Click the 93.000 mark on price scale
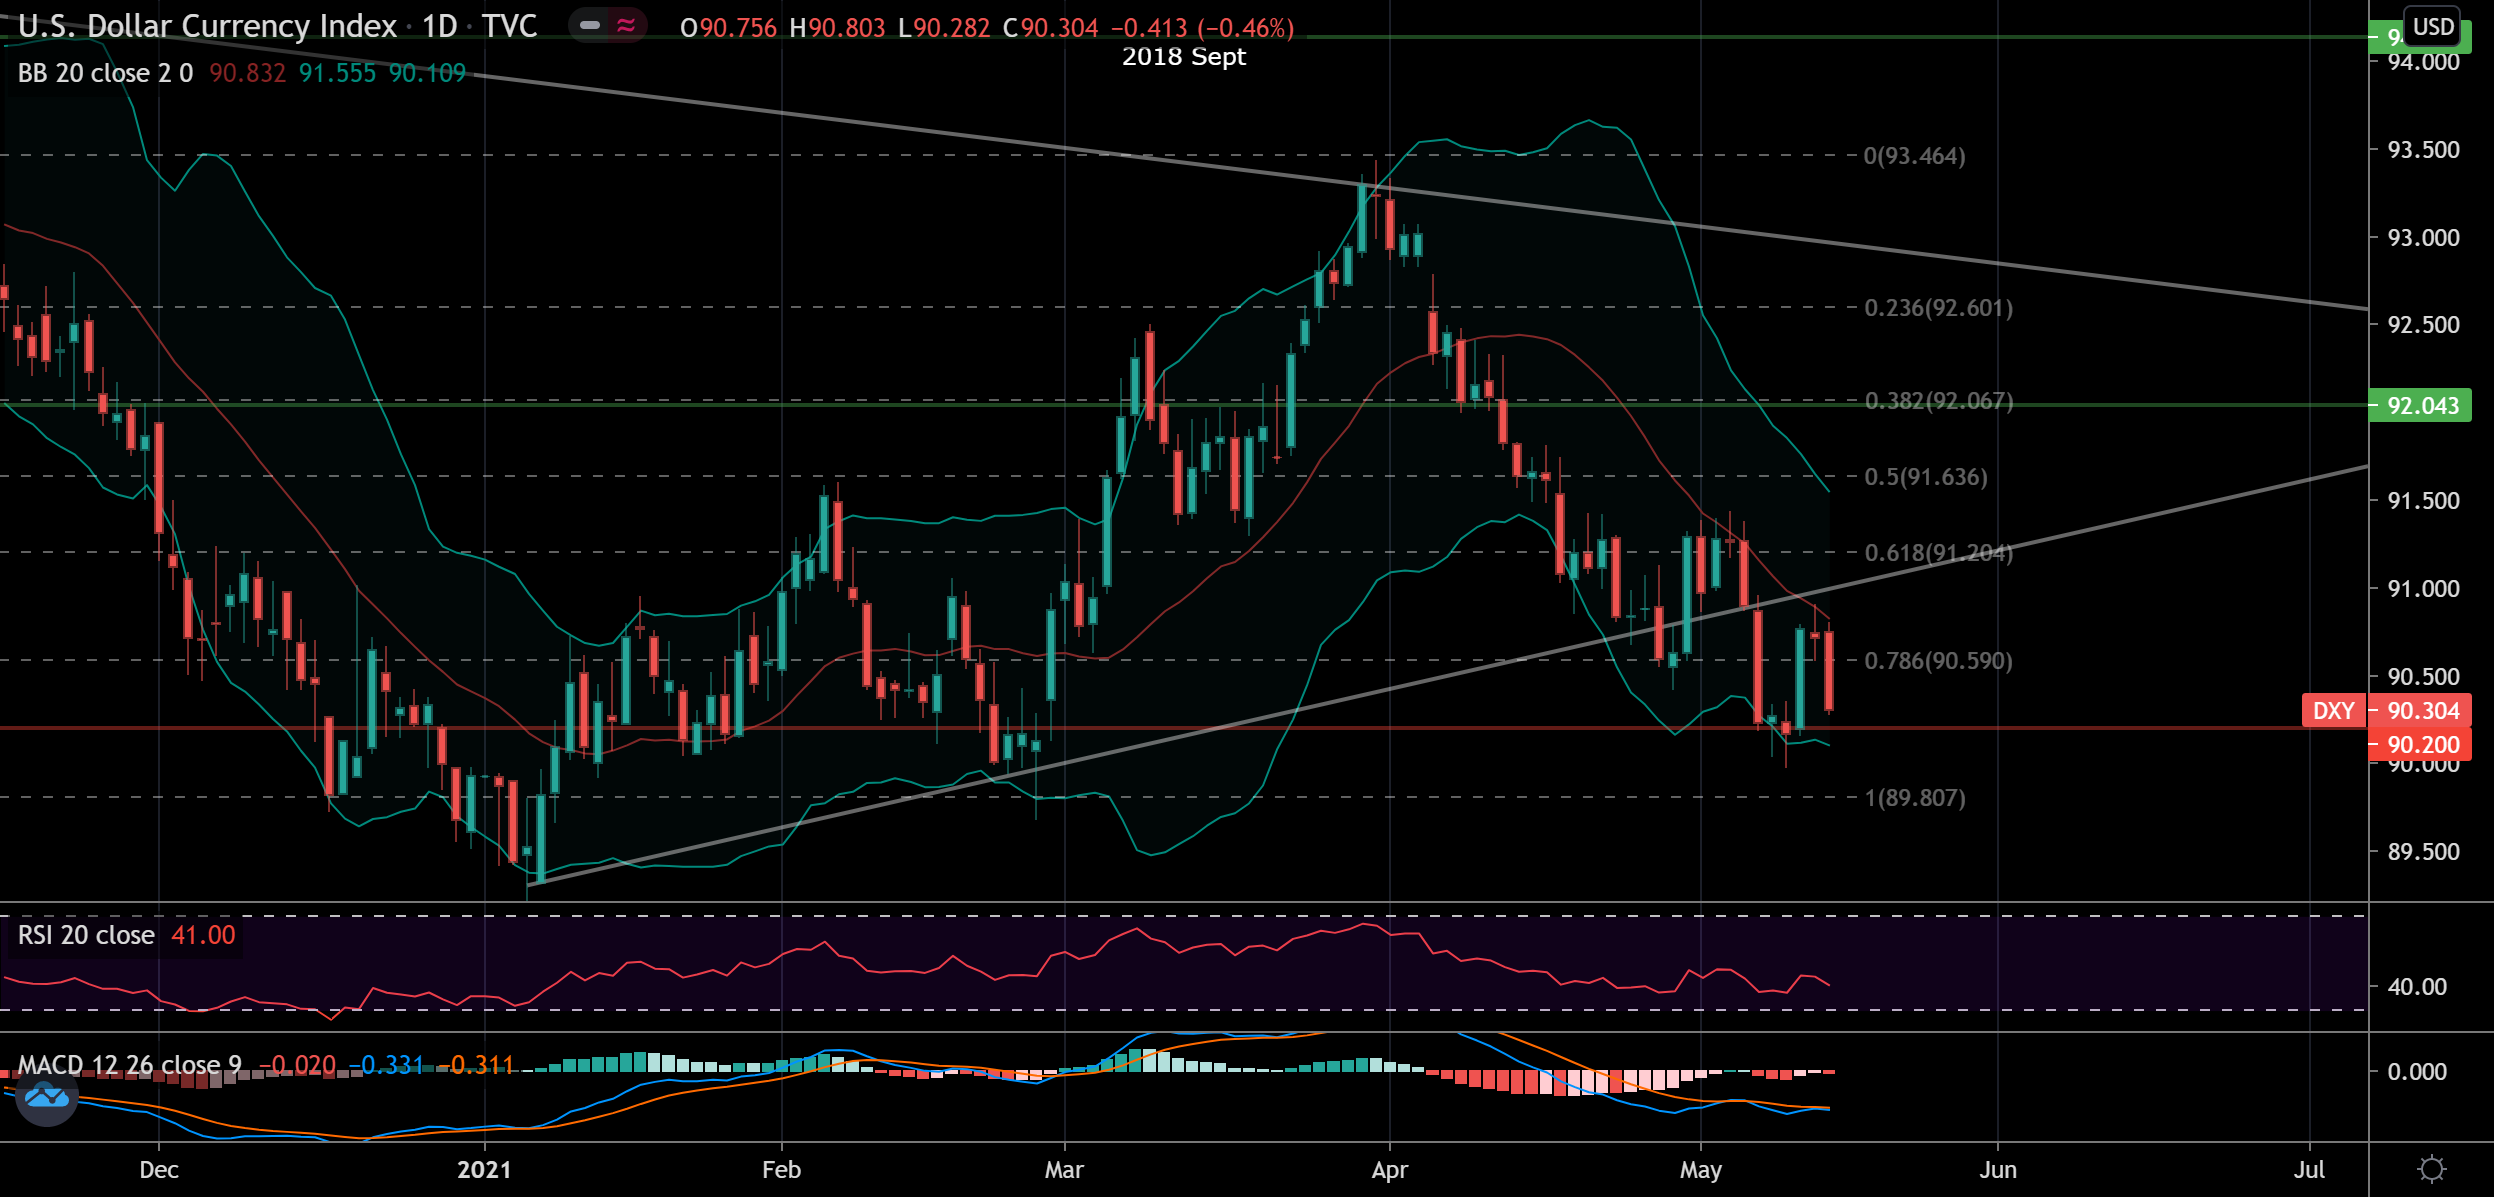 (x=2423, y=238)
